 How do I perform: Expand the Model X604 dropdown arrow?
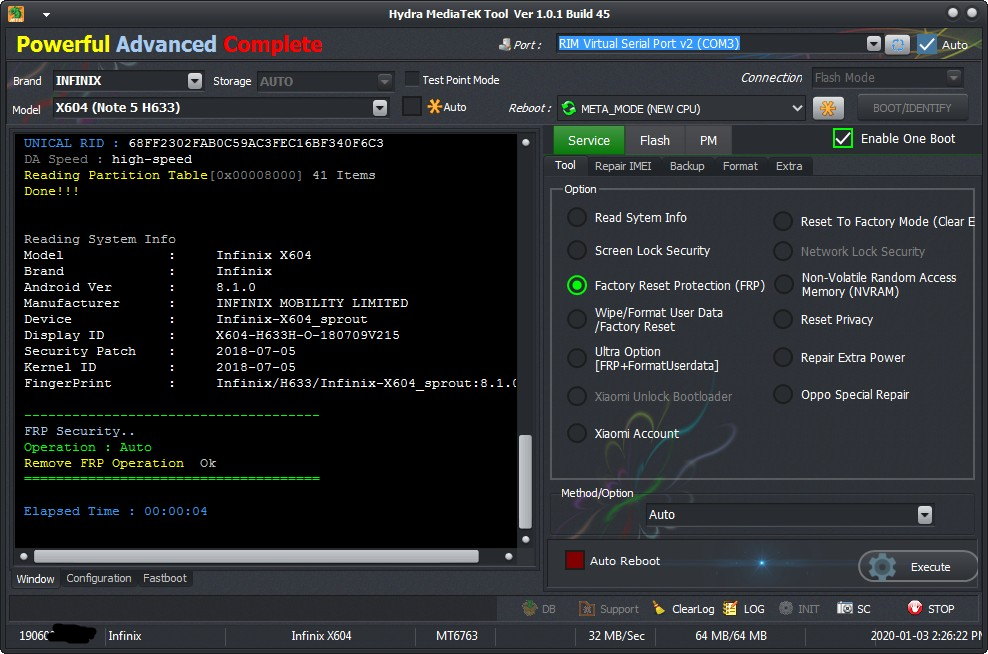(x=379, y=108)
